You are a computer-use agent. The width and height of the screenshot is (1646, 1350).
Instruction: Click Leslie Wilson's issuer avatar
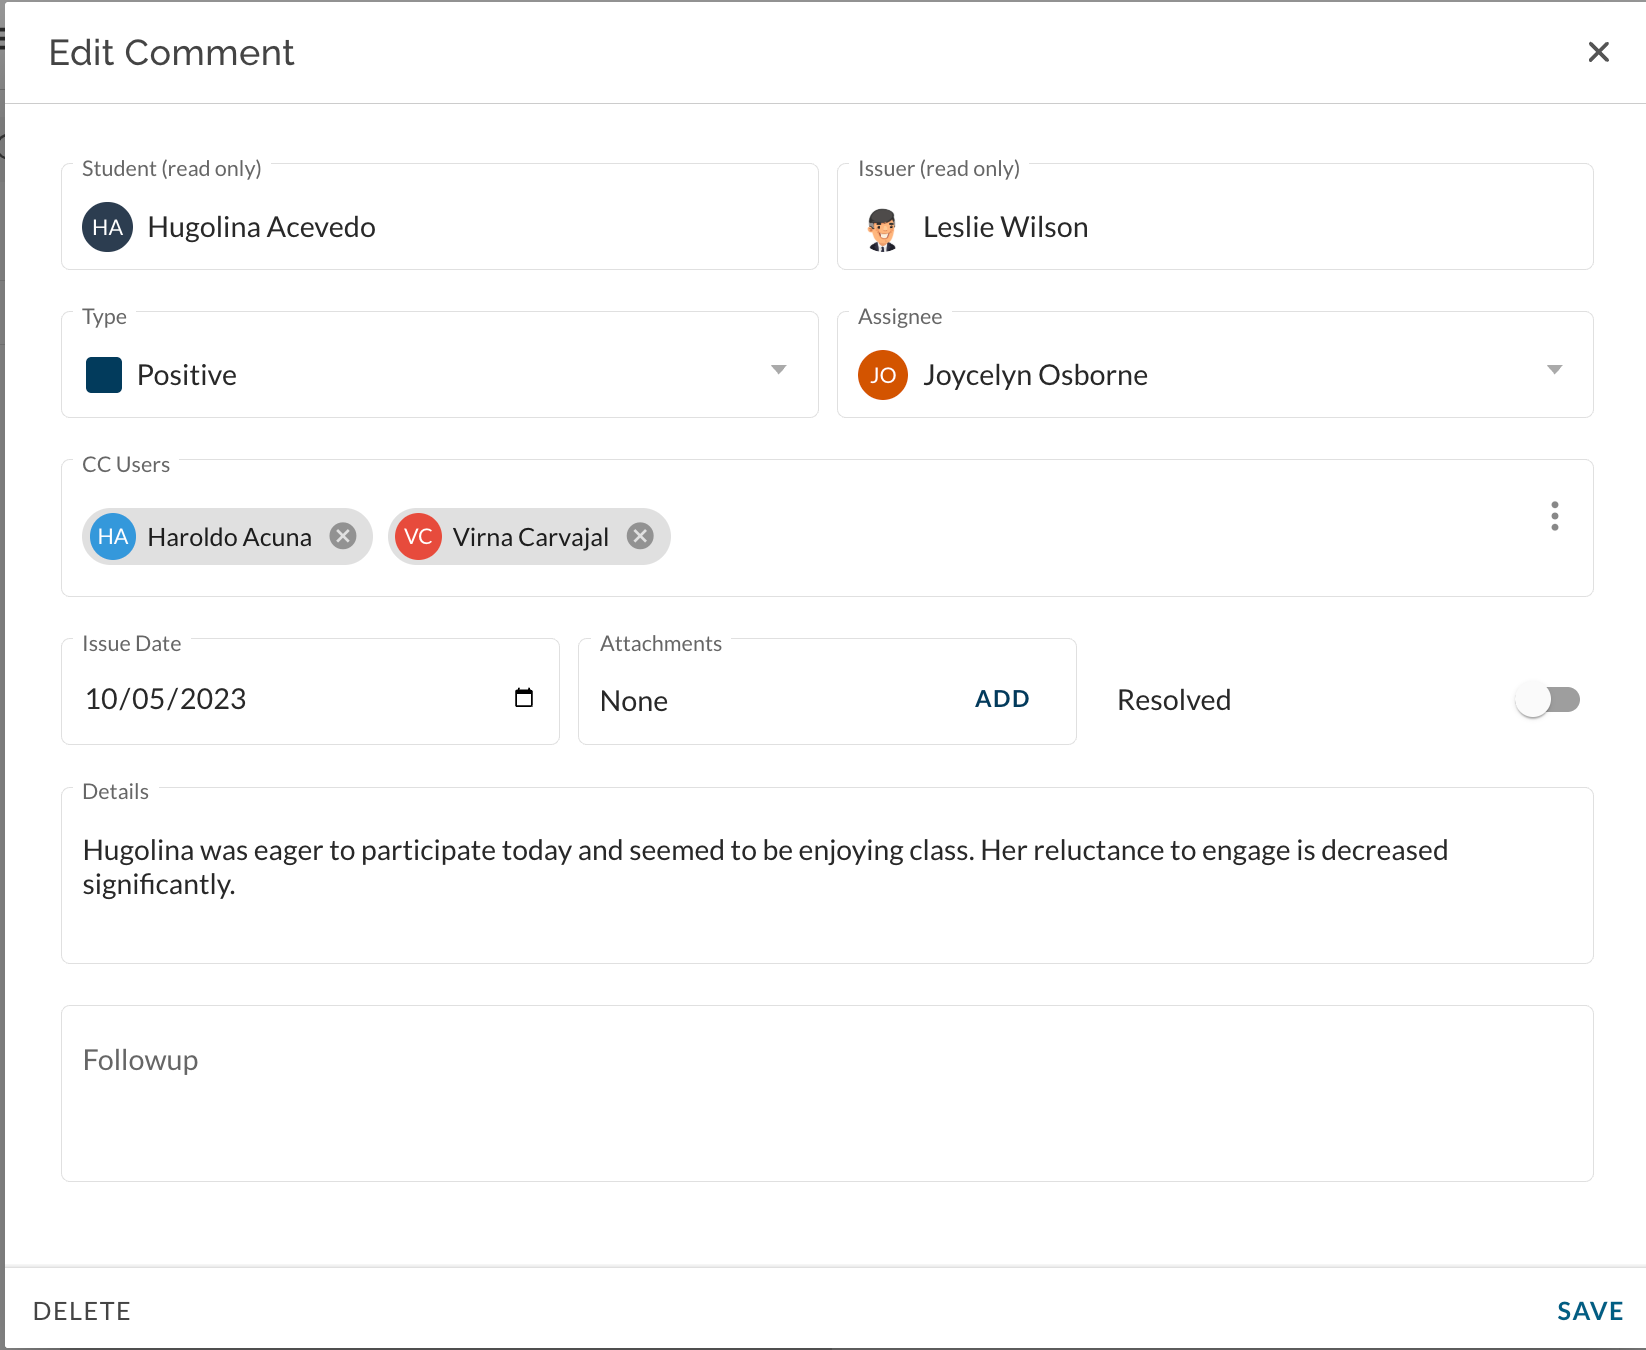coord(882,228)
